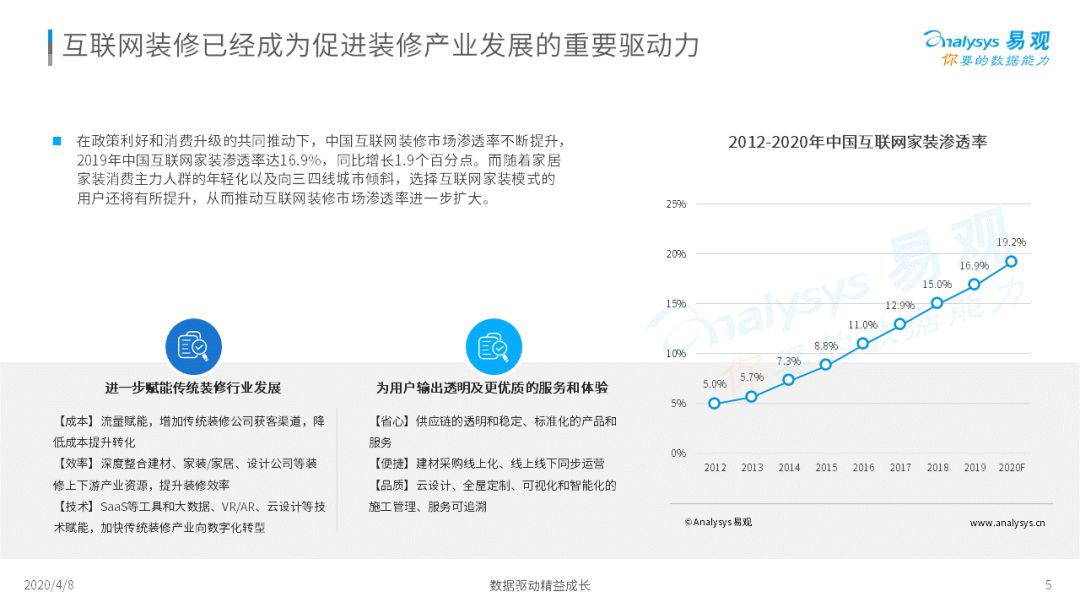The width and height of the screenshot is (1080, 608).
Task: Select the 2015 data point at 8.8%
Action: click(826, 365)
